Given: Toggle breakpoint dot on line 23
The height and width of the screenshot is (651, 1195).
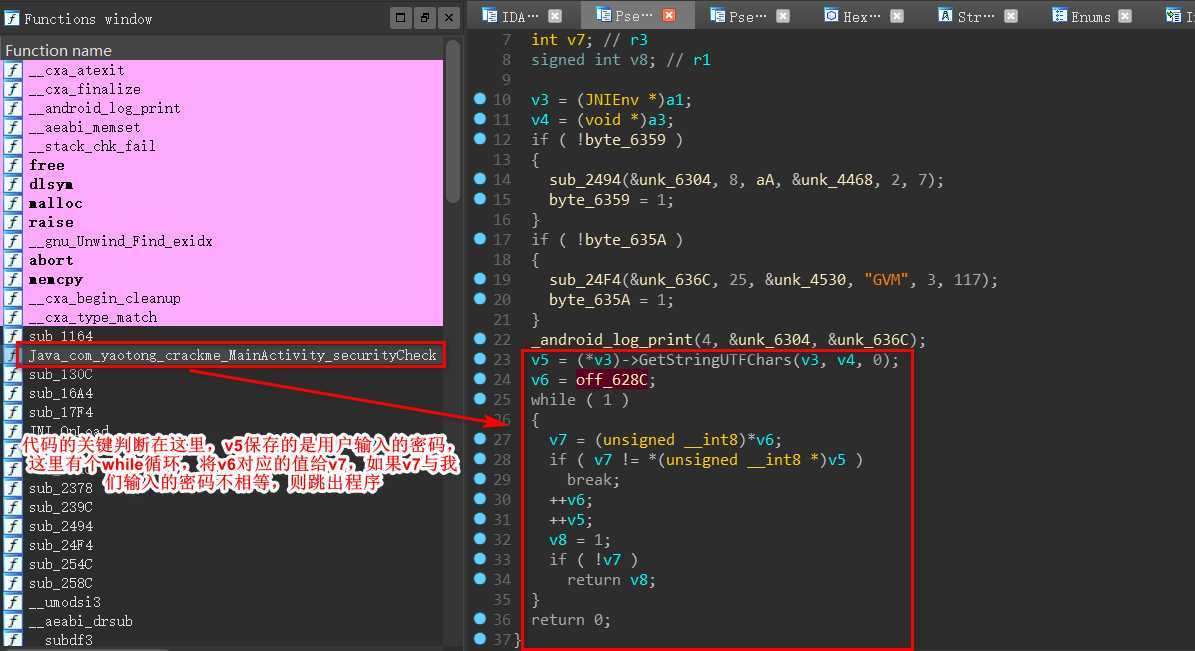Looking at the screenshot, I should coord(479,358).
